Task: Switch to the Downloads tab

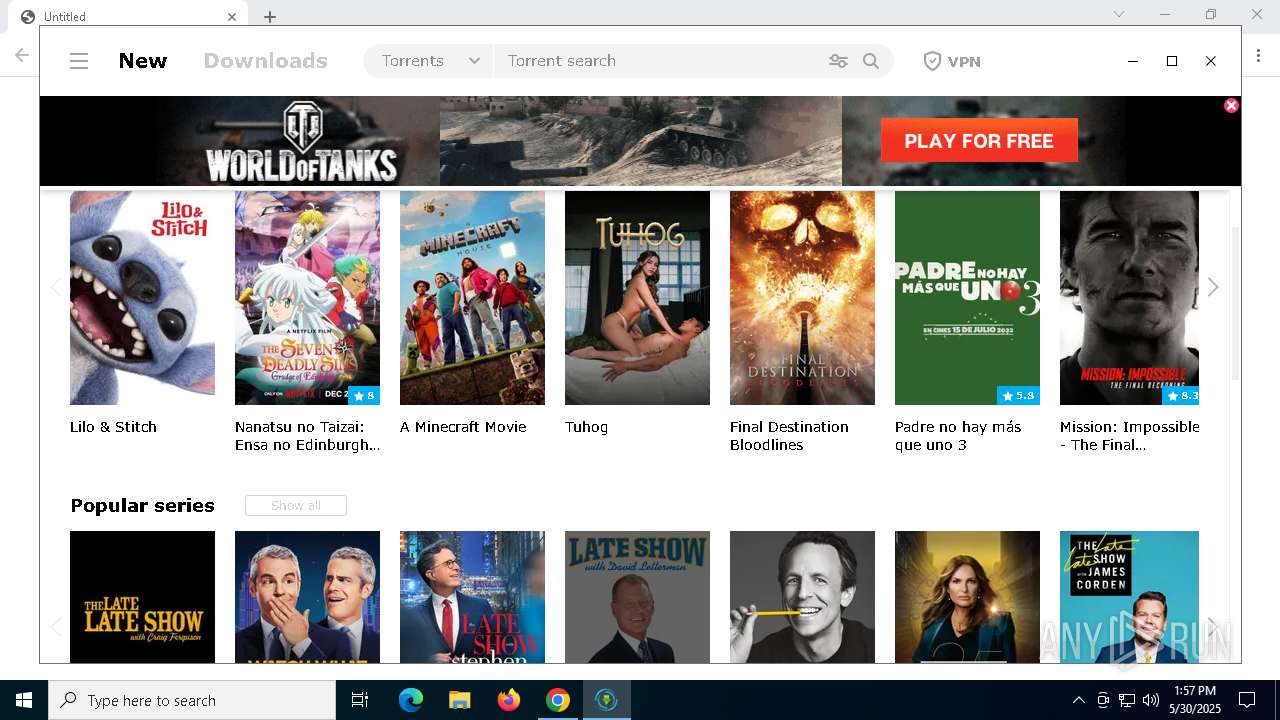Action: click(265, 61)
